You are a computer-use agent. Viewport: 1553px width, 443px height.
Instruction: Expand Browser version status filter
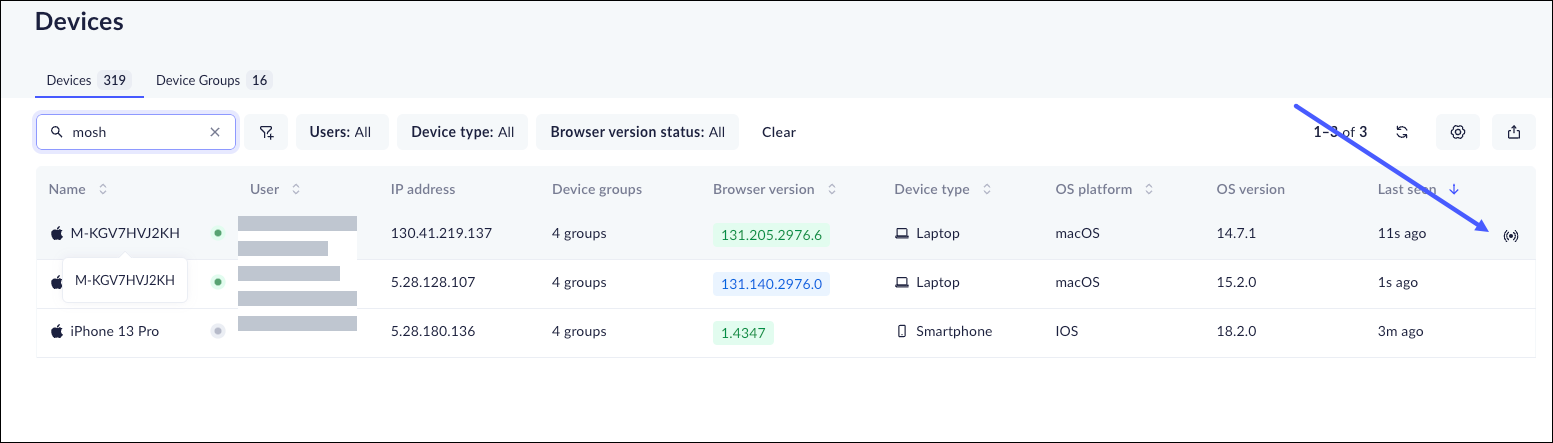point(637,132)
